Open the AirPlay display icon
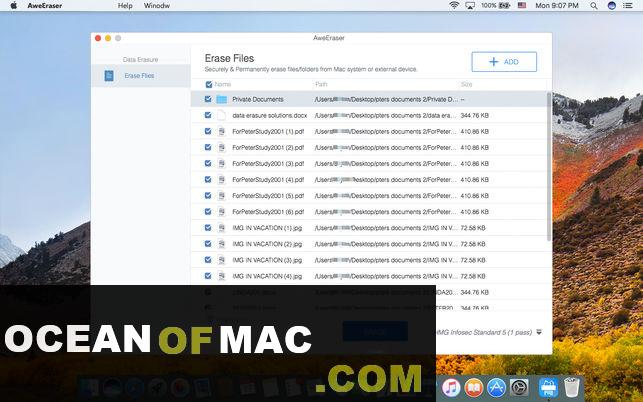Image resolution: width=643 pixels, height=402 pixels. pos(470,6)
